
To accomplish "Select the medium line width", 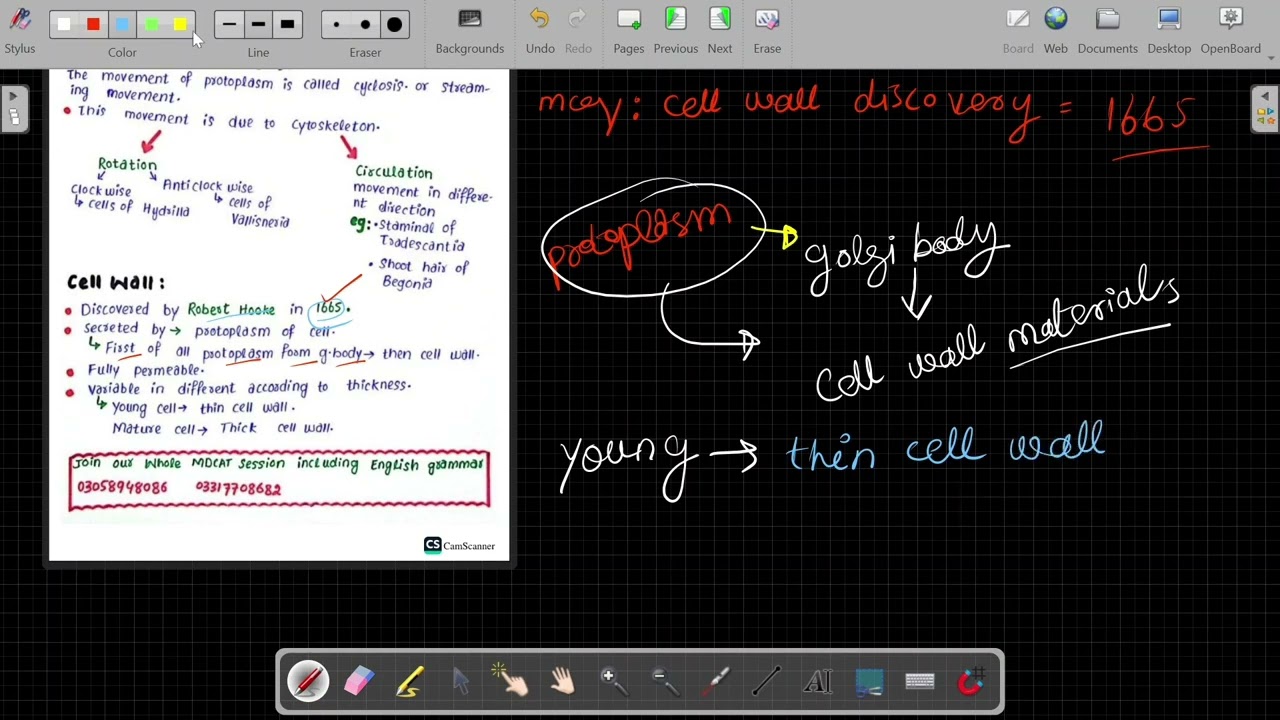I will [258, 24].
